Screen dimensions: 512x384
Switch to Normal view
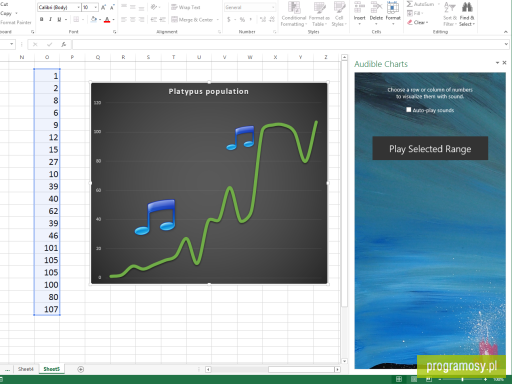[x=399, y=379]
